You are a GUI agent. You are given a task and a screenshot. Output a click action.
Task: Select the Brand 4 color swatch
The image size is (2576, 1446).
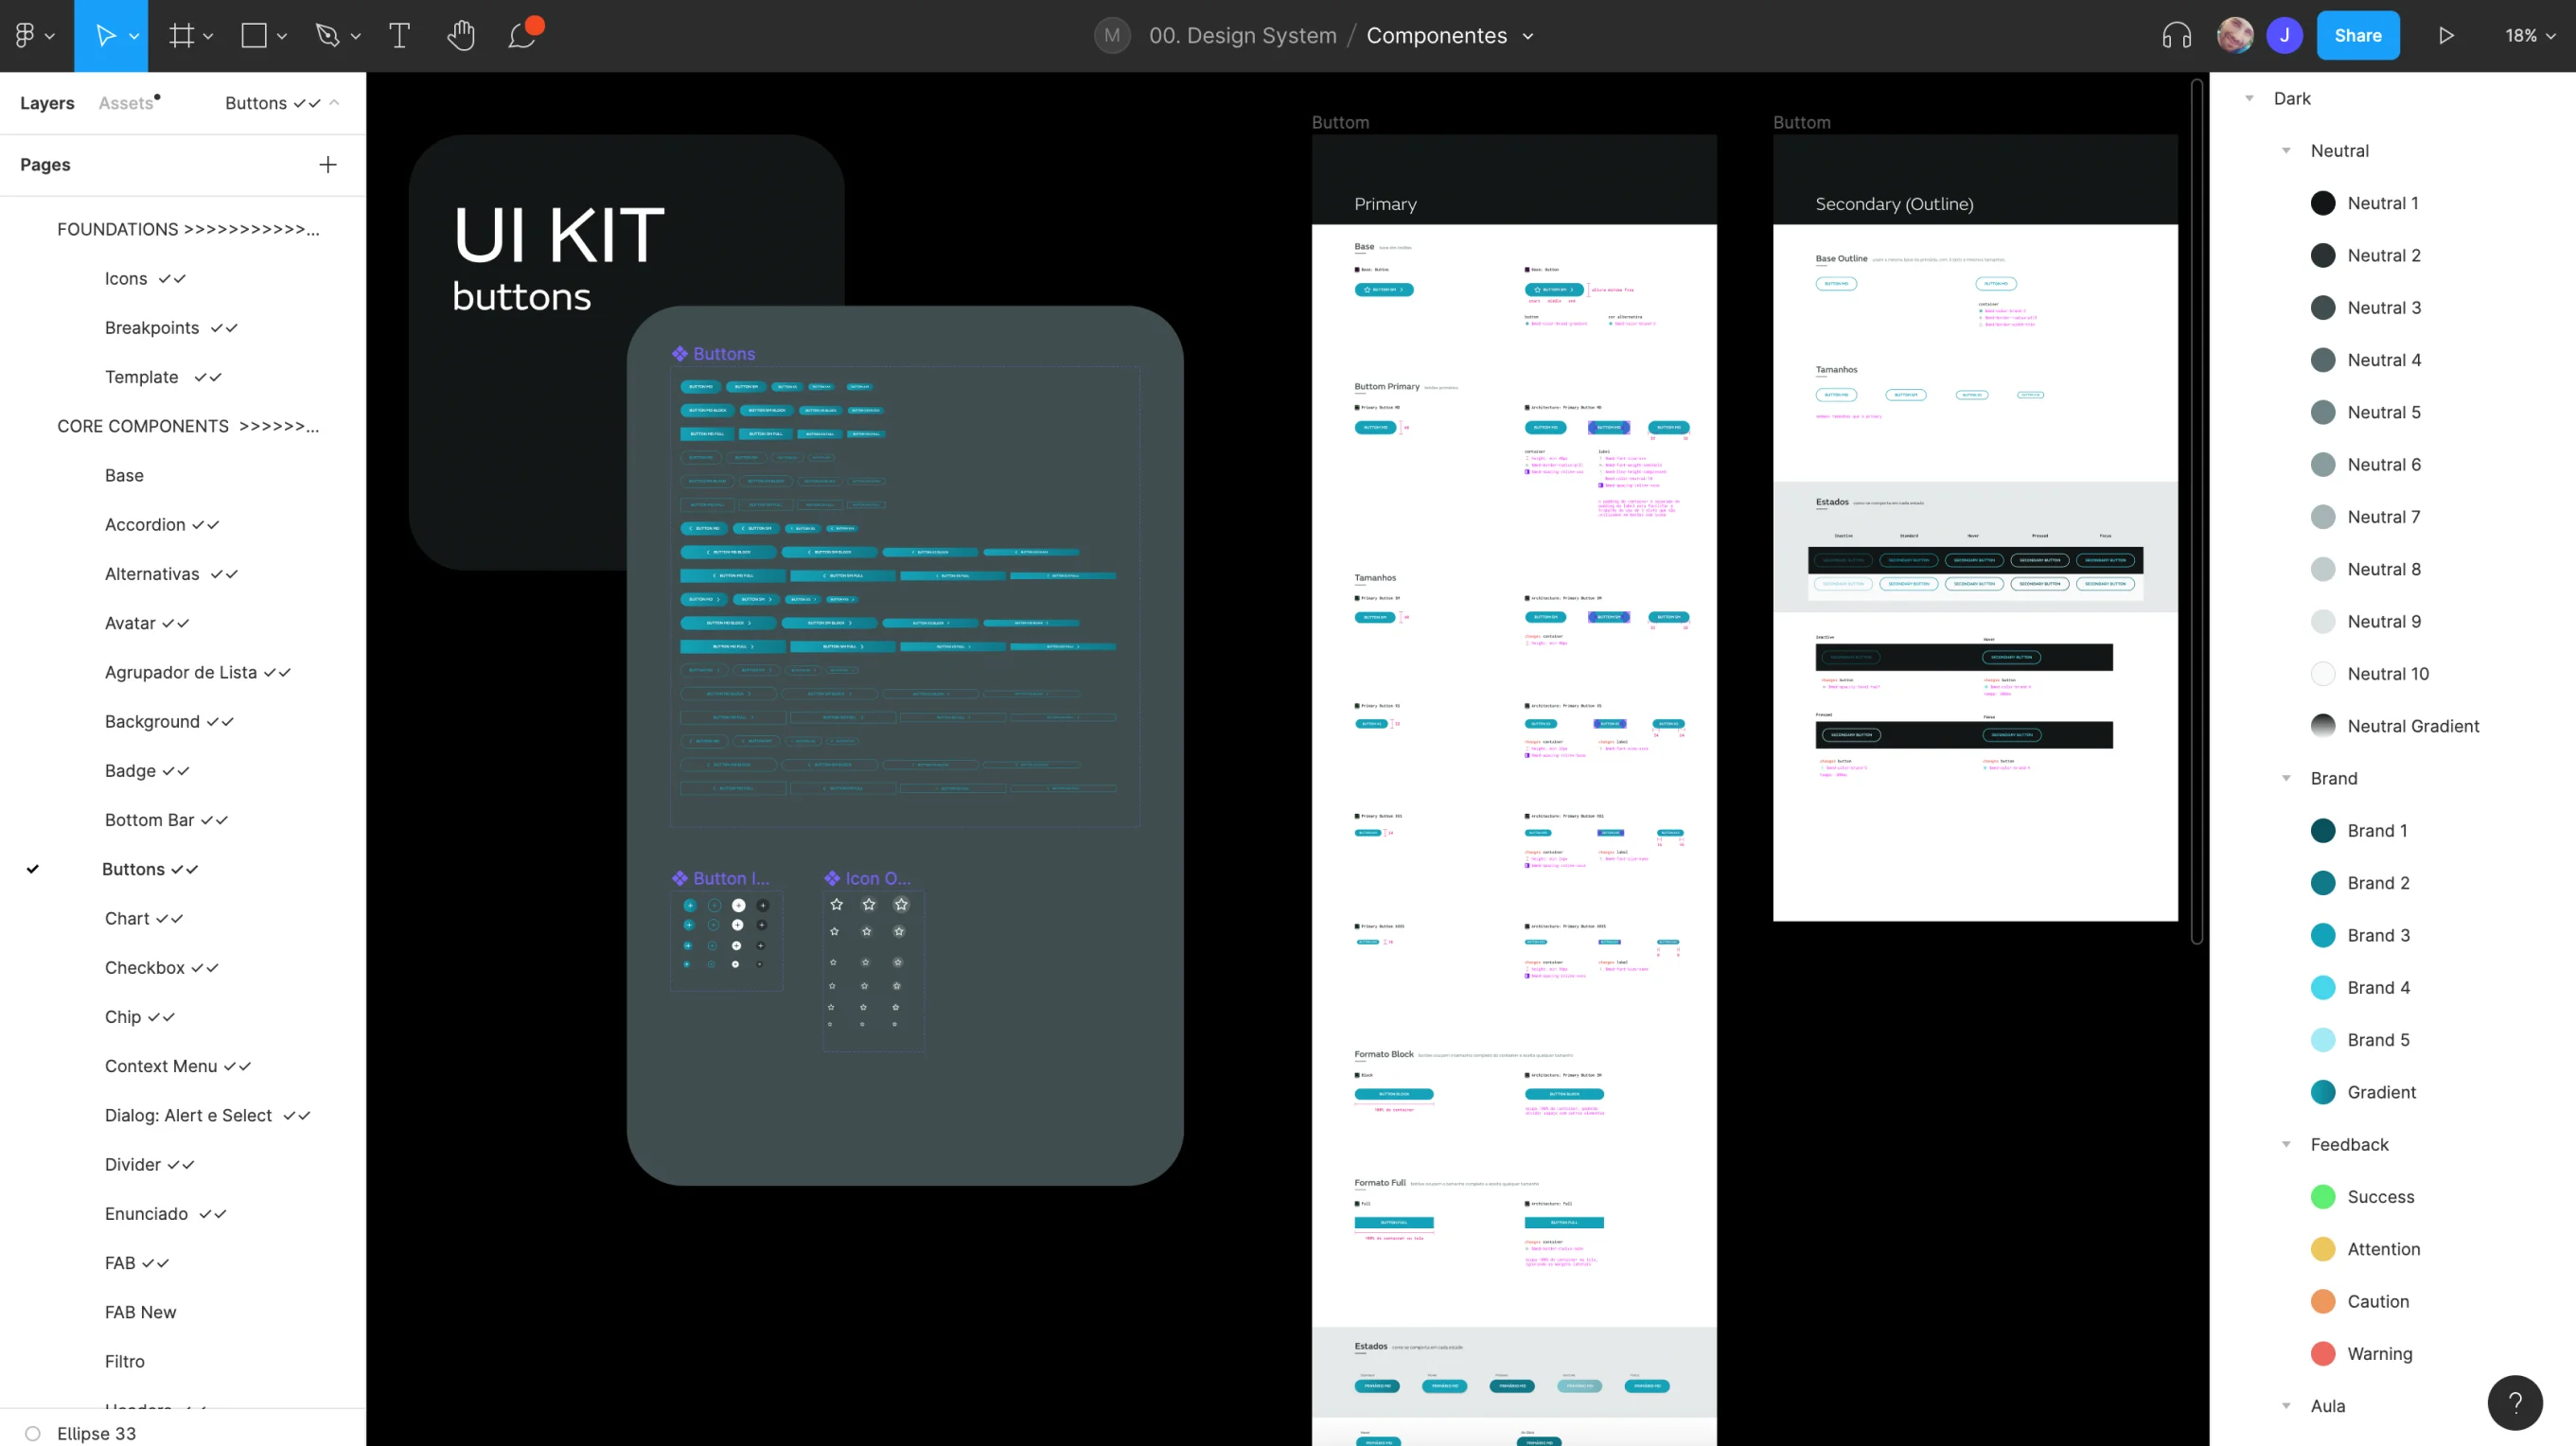(x=2322, y=987)
